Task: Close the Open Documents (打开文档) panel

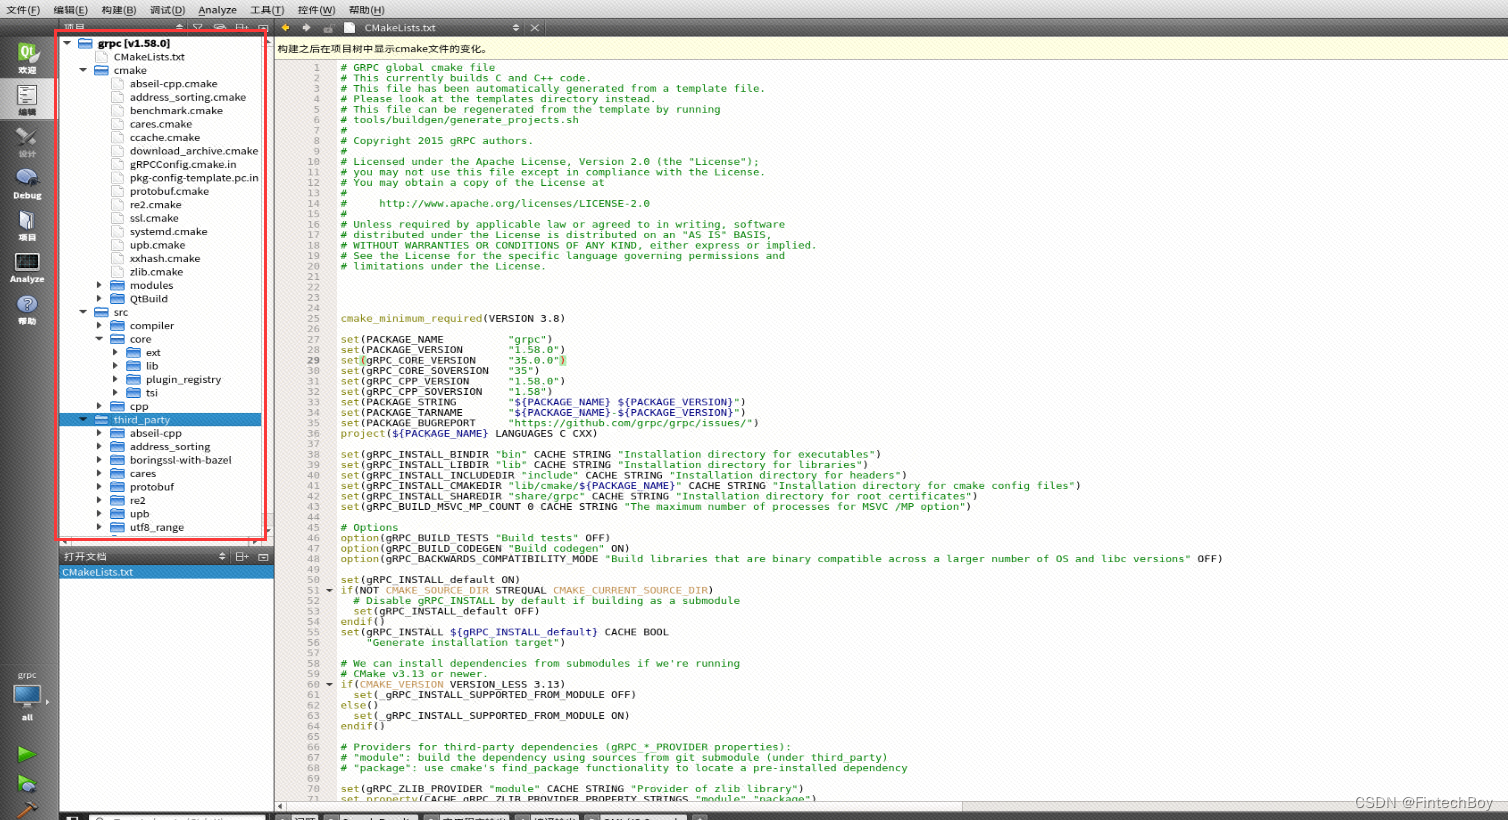Action: (x=263, y=557)
